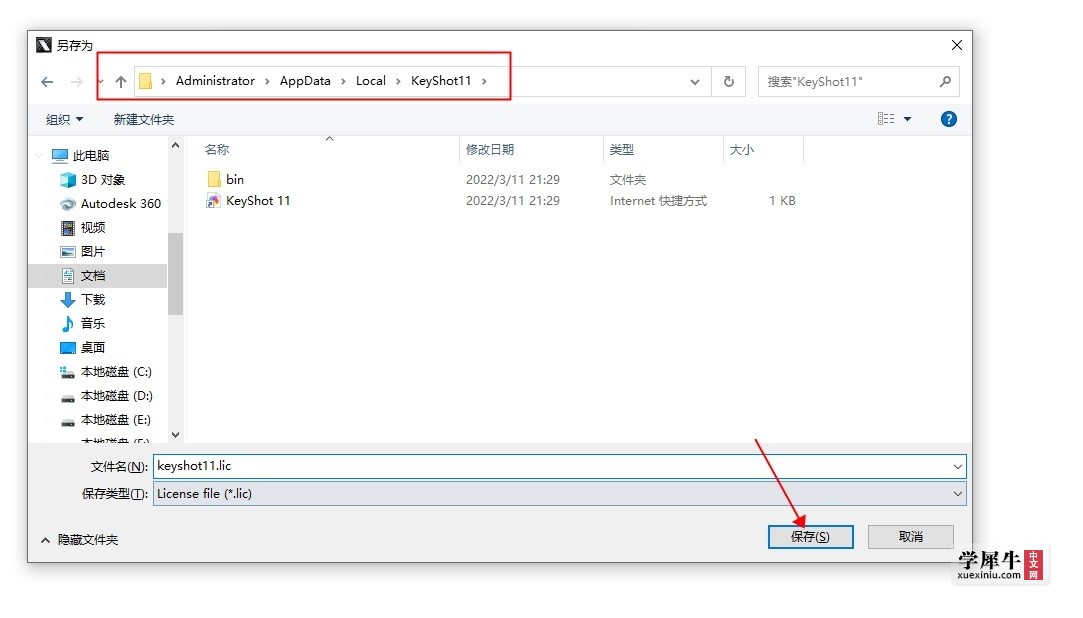Click the folder icon in address bar

click(x=145, y=81)
